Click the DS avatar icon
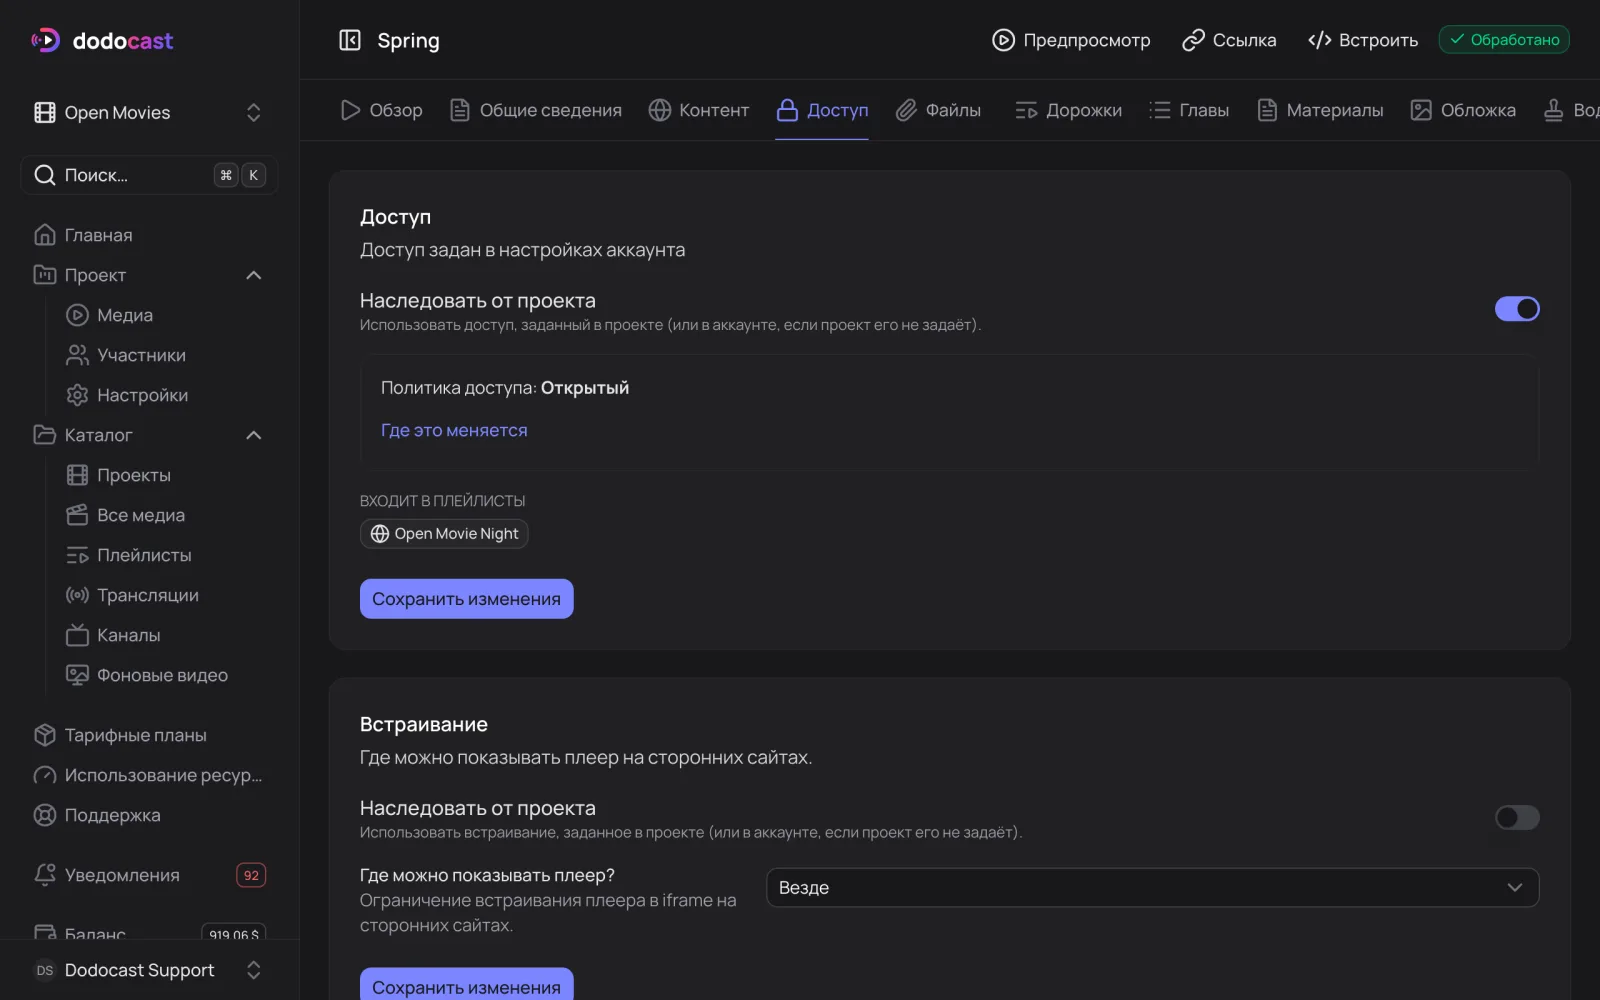This screenshot has height=1000, width=1600. tap(45, 970)
